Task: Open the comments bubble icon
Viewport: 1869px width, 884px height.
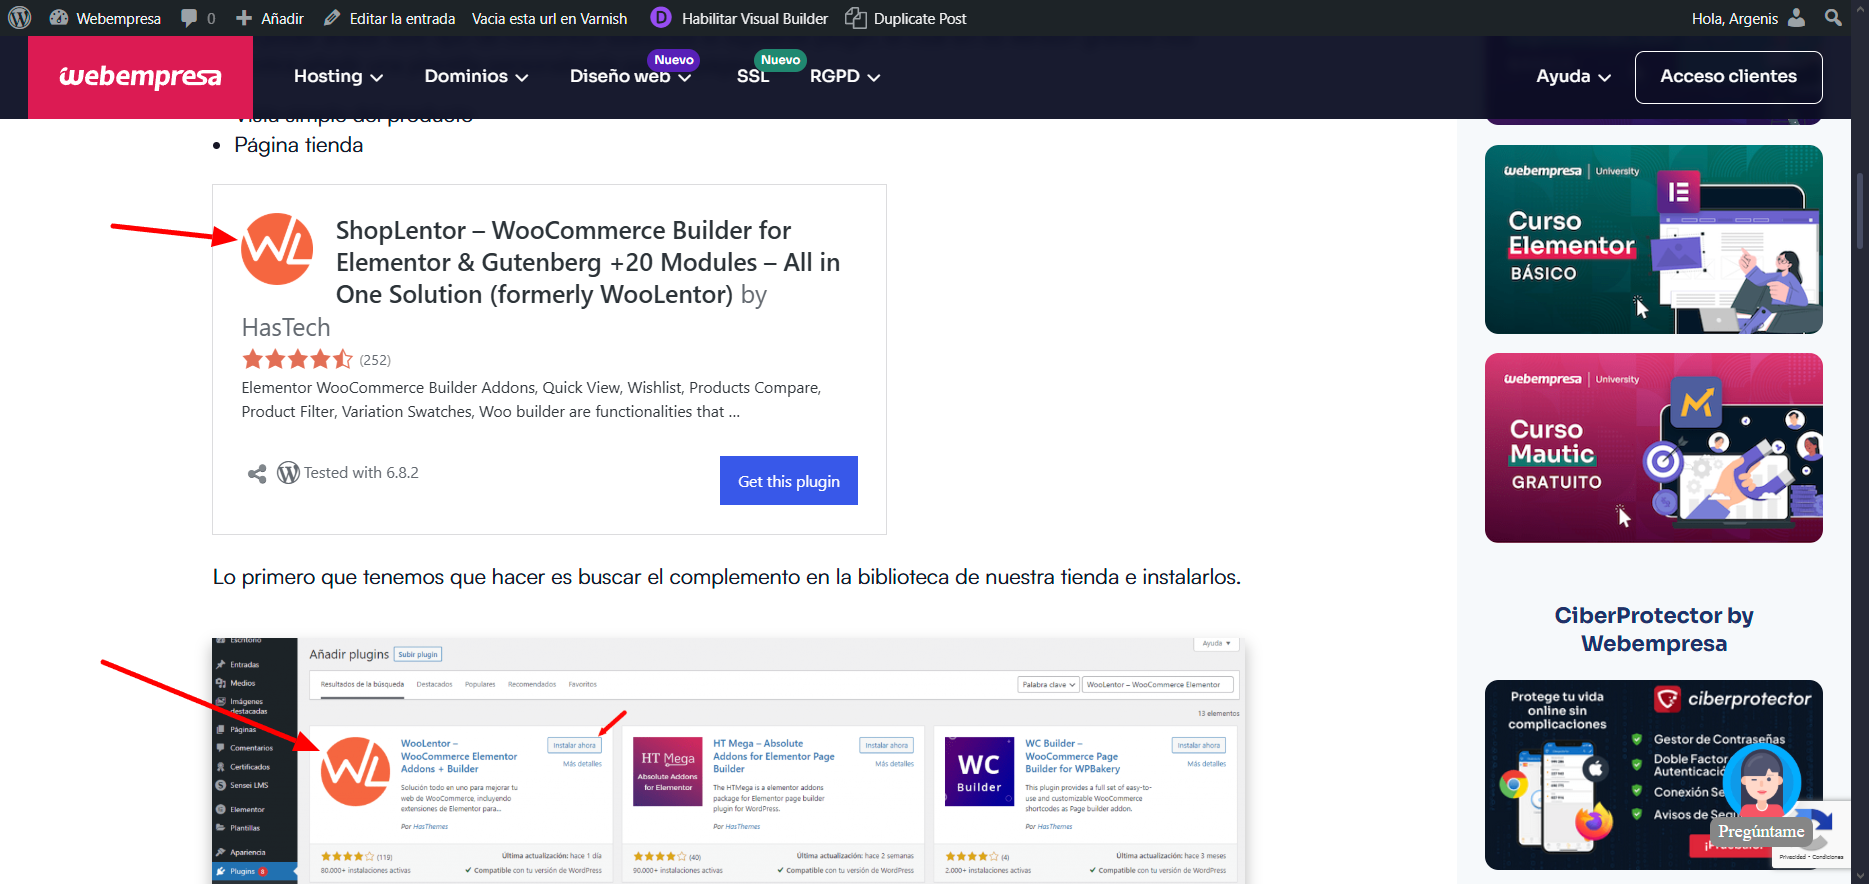Action: coord(189,18)
